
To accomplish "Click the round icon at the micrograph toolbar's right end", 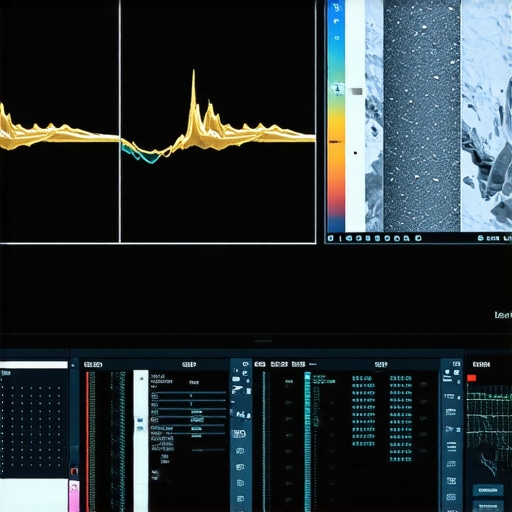I will click(x=481, y=238).
